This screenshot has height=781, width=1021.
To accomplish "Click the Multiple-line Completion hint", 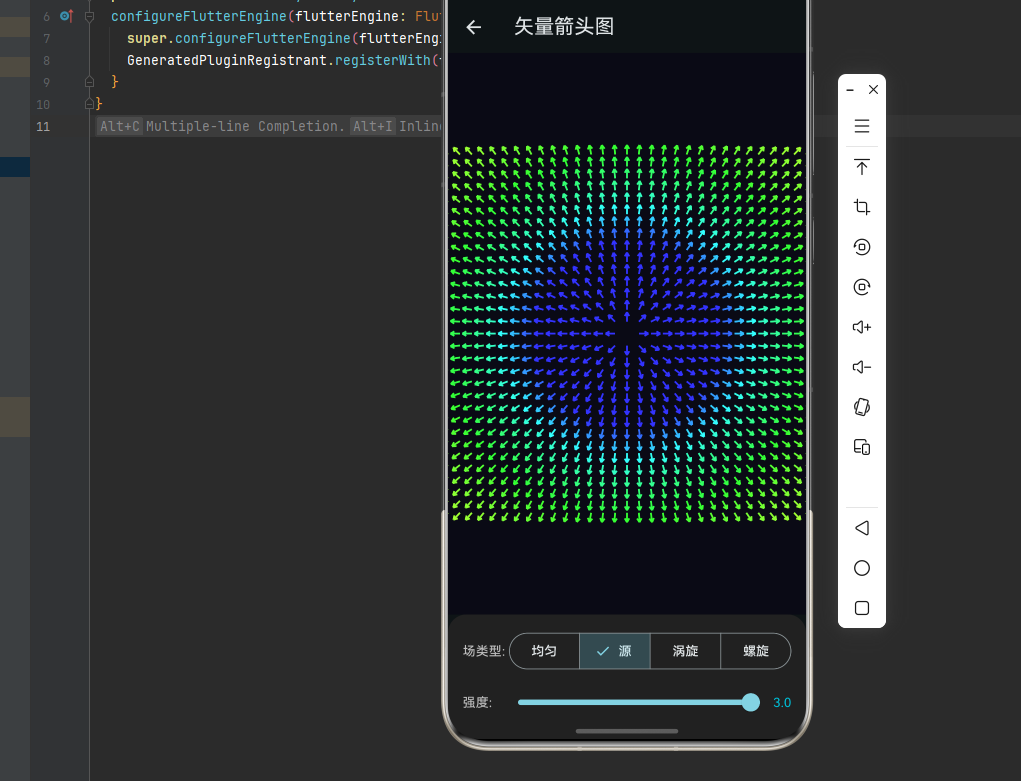I will click(x=245, y=126).
